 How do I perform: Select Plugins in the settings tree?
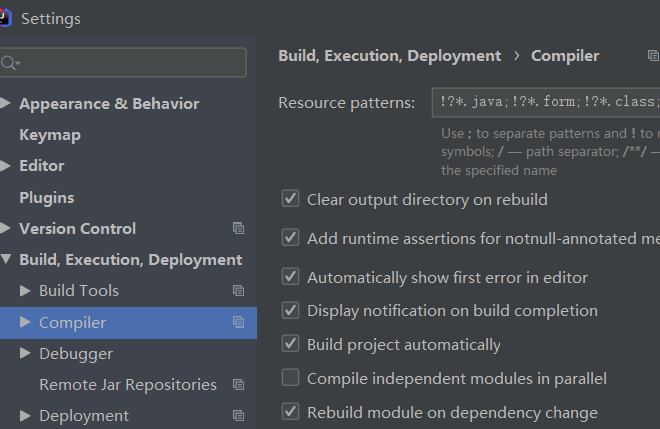point(46,198)
